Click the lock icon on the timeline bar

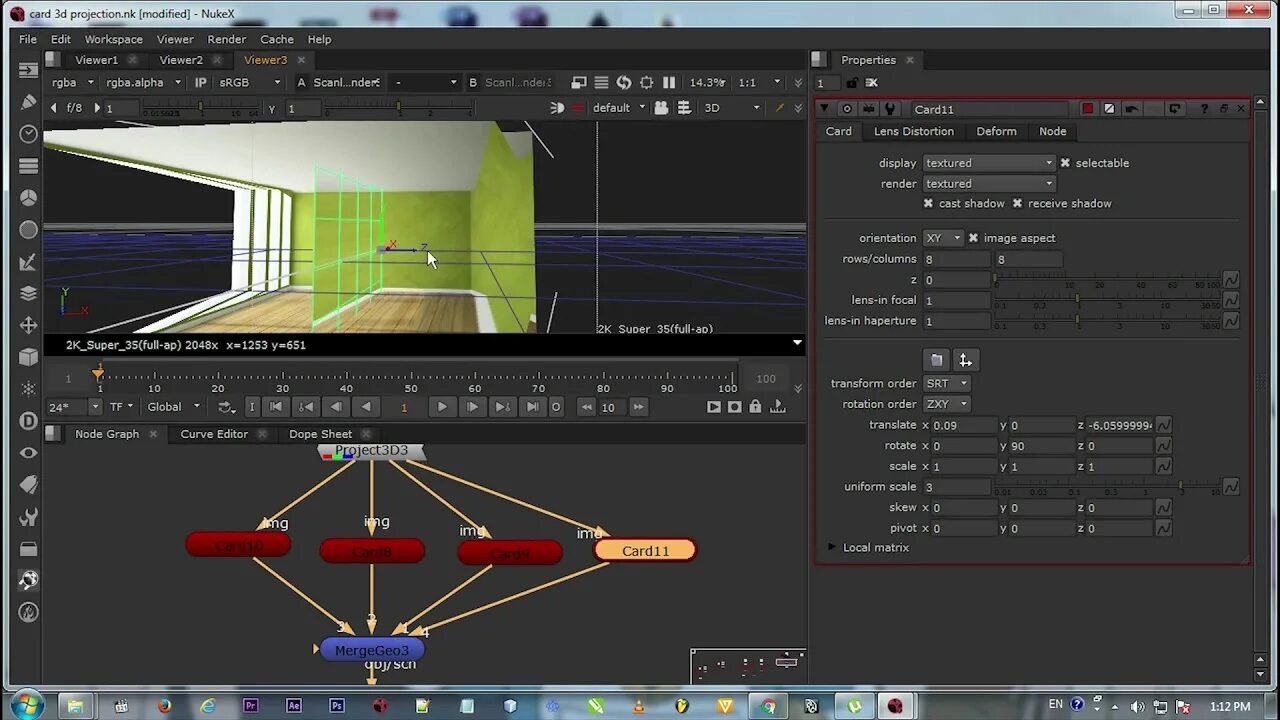coord(755,407)
